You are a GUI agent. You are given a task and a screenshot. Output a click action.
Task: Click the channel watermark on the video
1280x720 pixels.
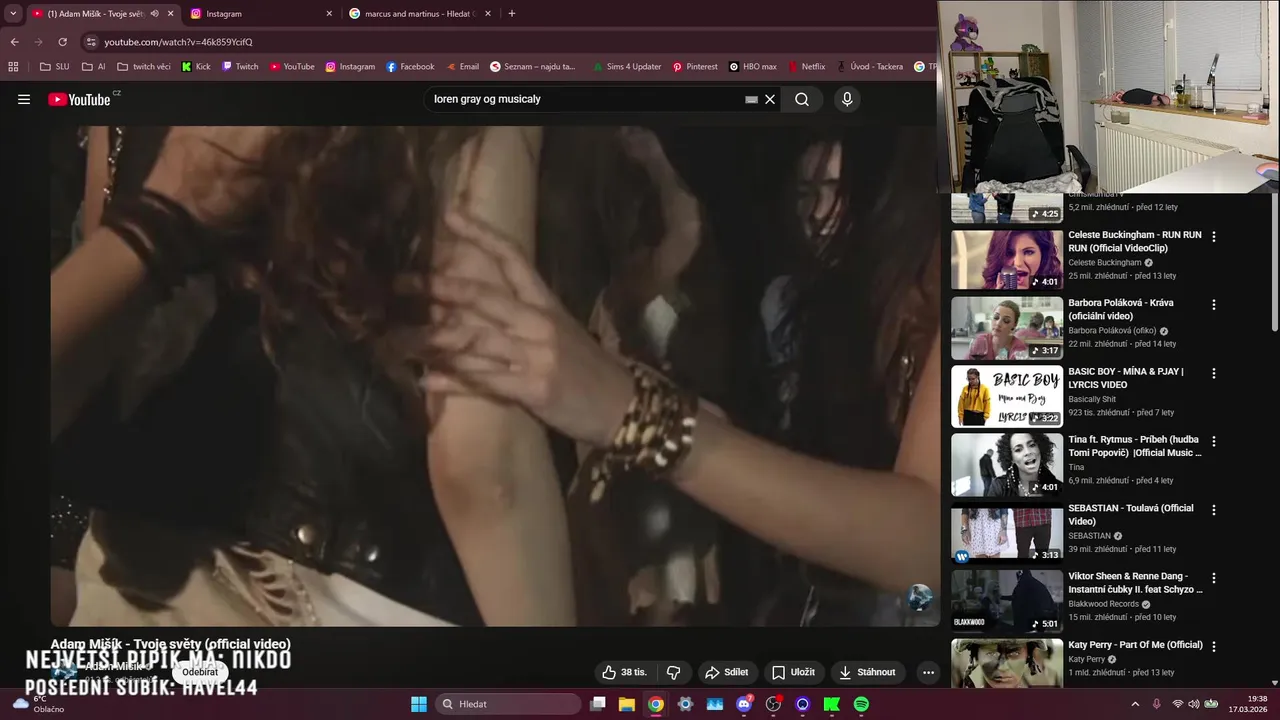tap(919, 597)
